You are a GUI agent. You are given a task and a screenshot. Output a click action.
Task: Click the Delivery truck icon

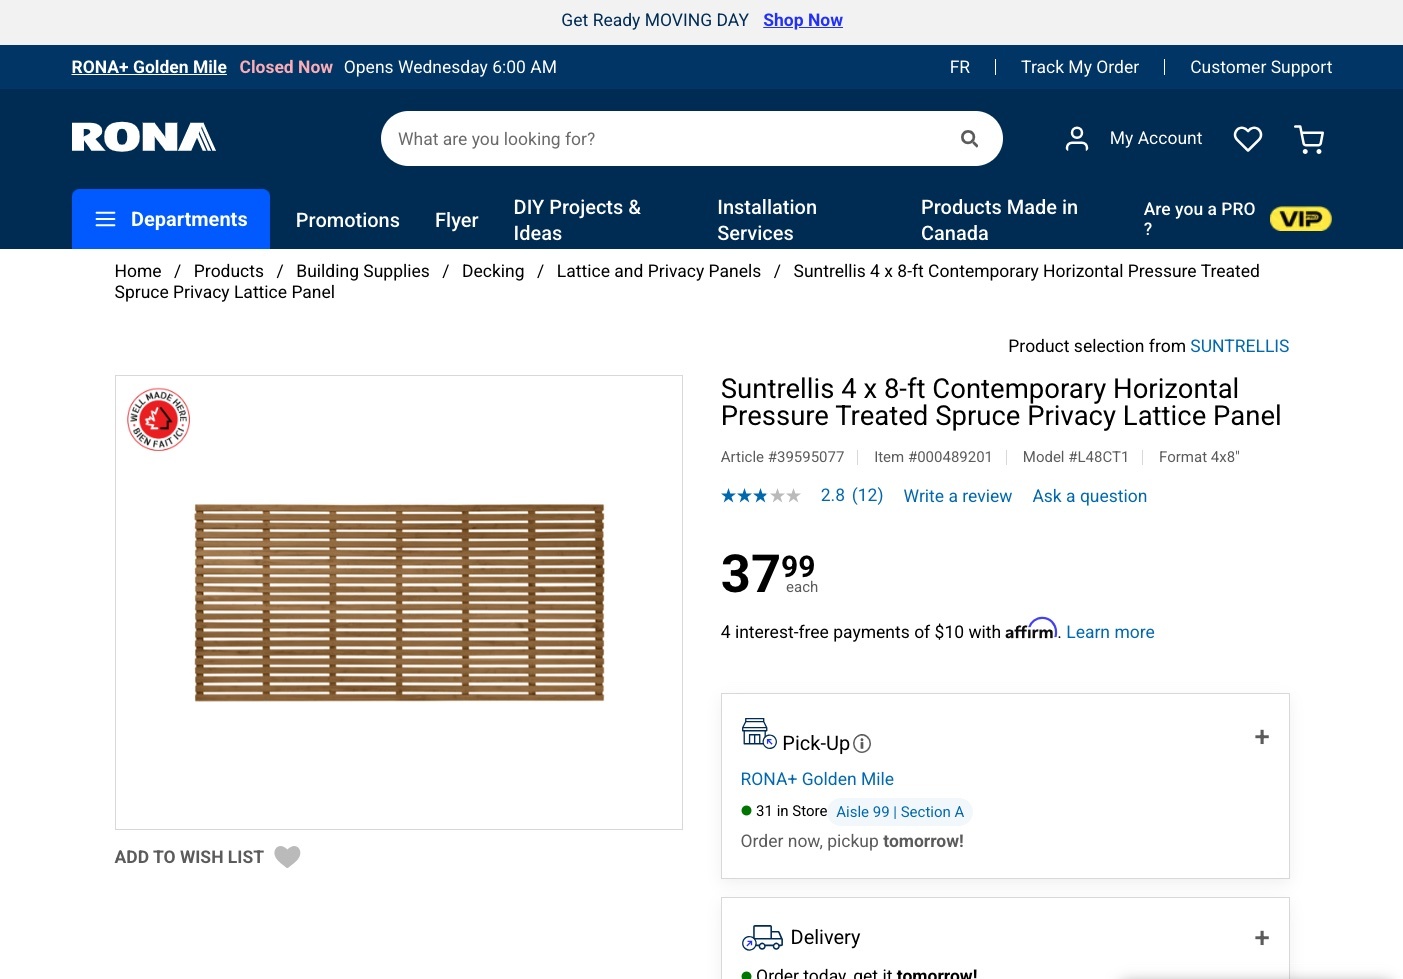point(762,937)
